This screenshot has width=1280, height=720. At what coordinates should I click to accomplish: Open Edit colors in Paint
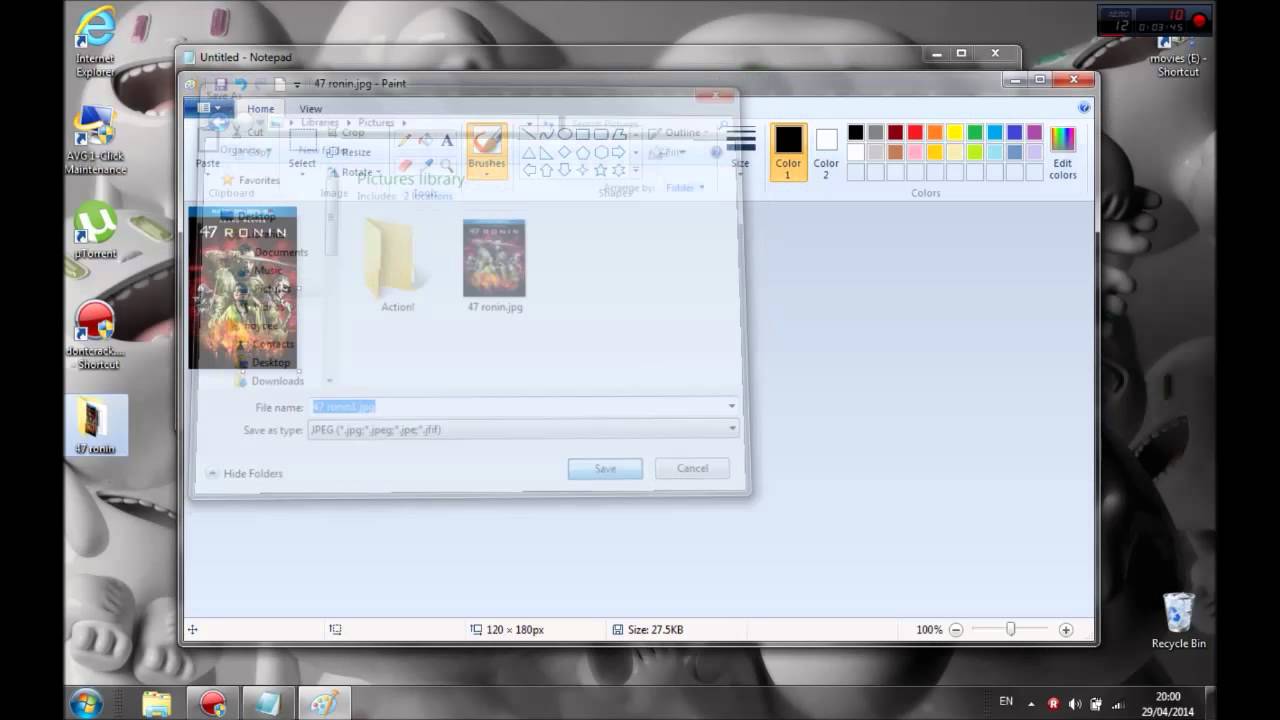1062,152
